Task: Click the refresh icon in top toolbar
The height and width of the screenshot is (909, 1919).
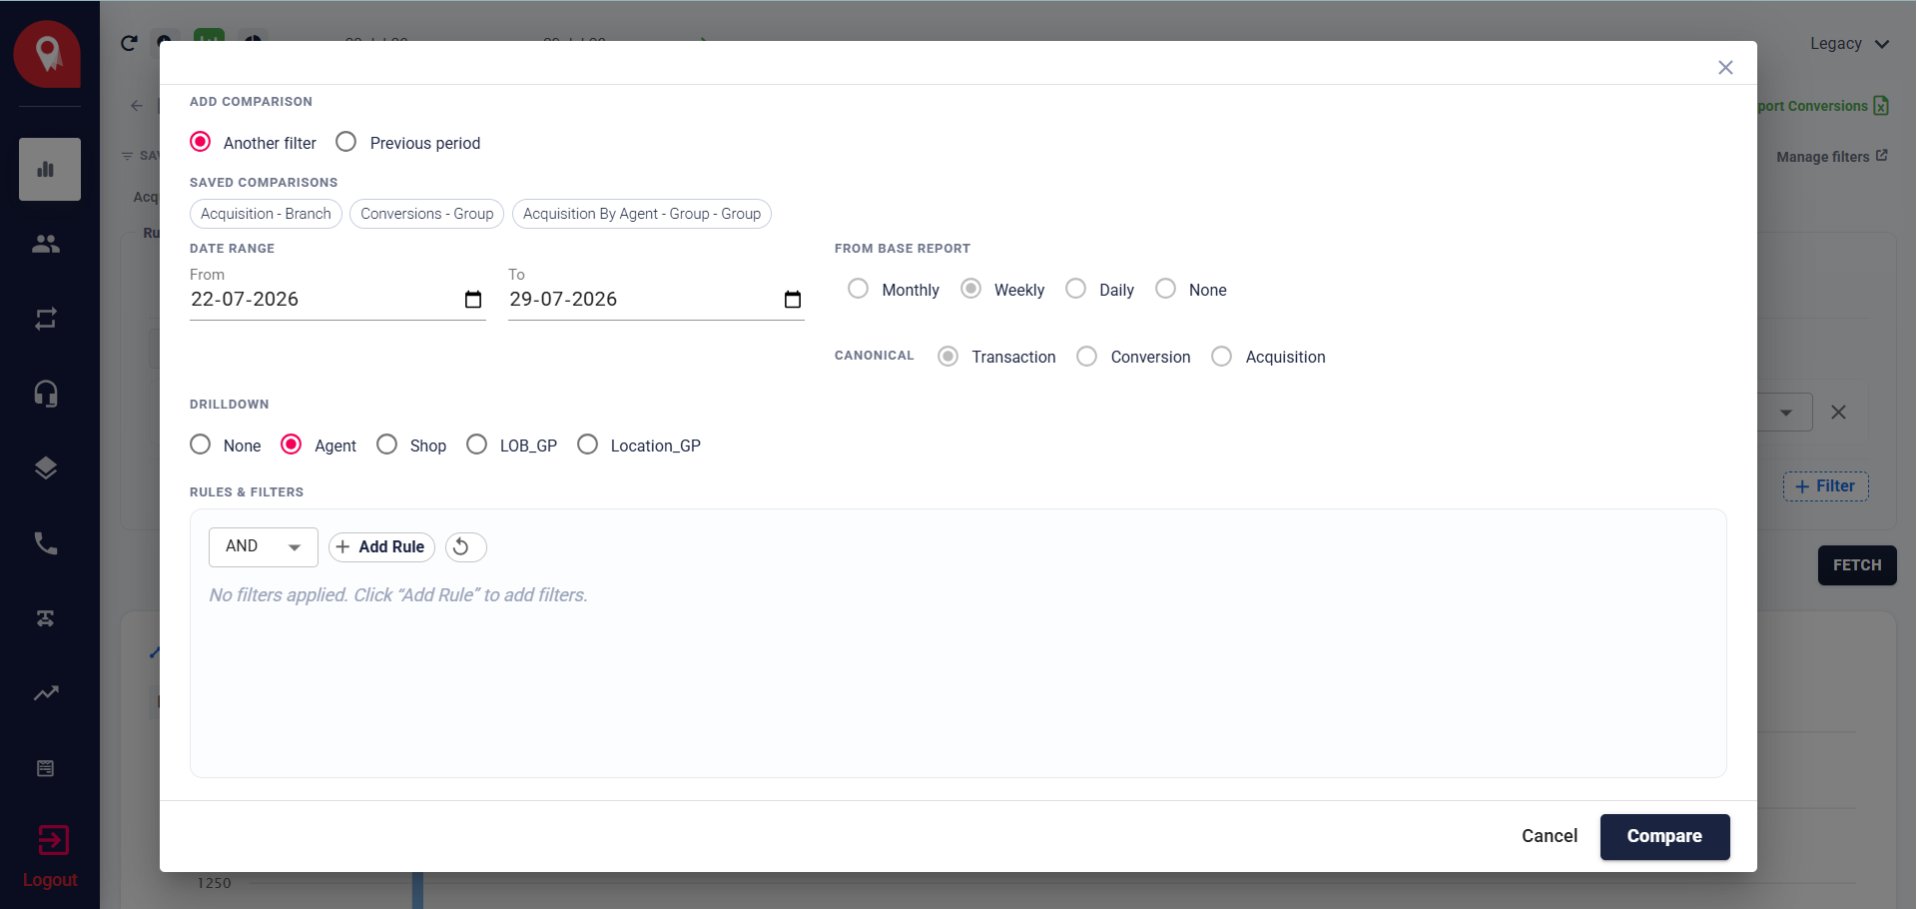Action: pos(129,43)
